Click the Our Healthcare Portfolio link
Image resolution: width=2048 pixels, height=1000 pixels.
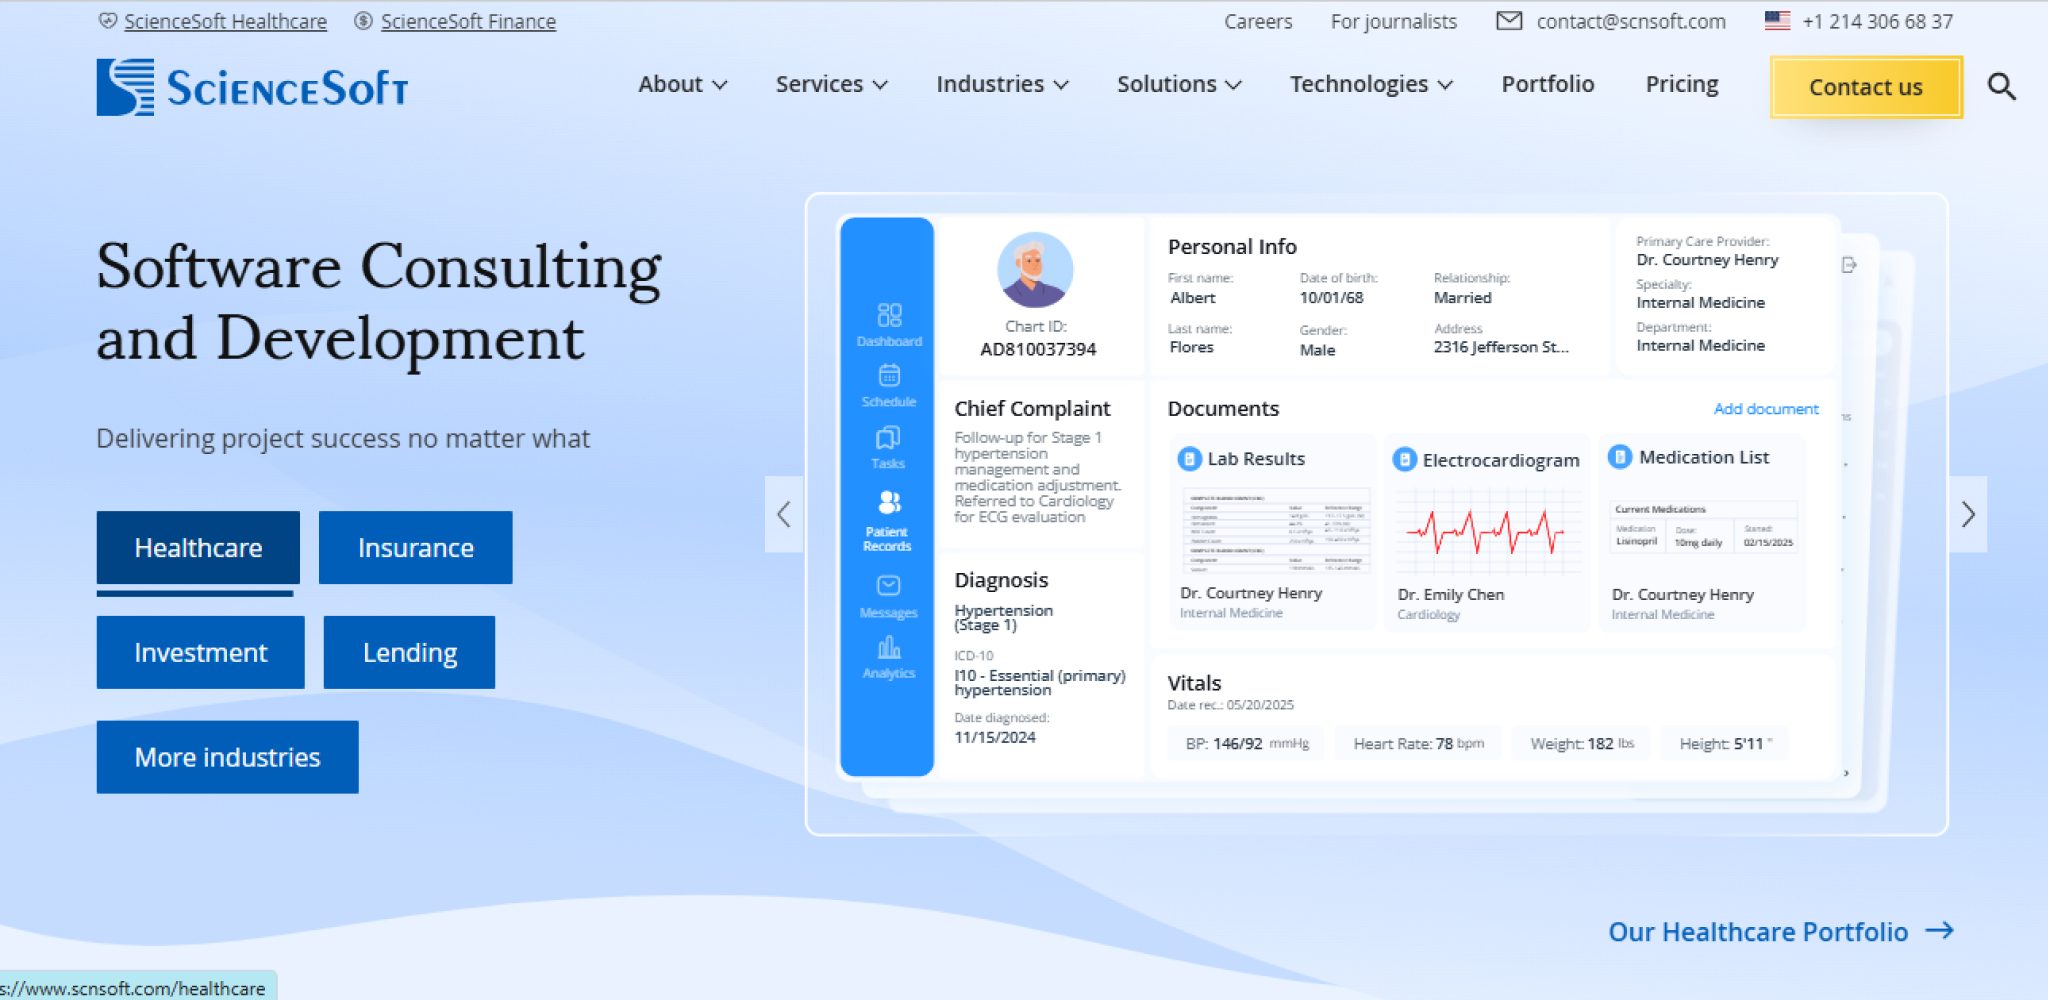pyautogui.click(x=1758, y=932)
